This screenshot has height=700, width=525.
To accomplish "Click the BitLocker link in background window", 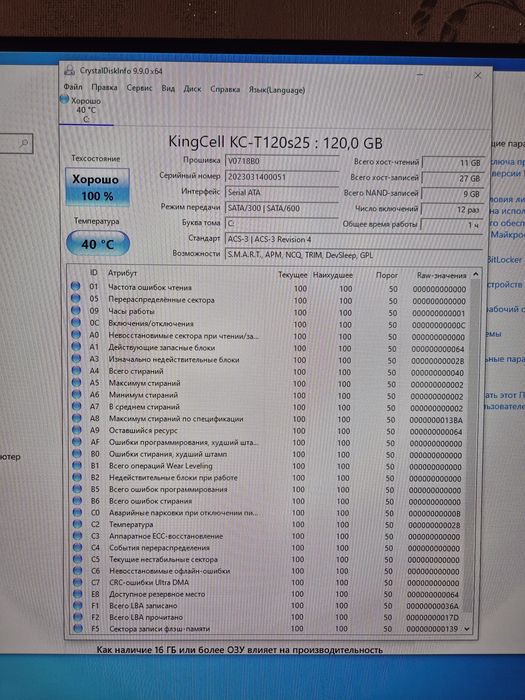I will (504, 259).
